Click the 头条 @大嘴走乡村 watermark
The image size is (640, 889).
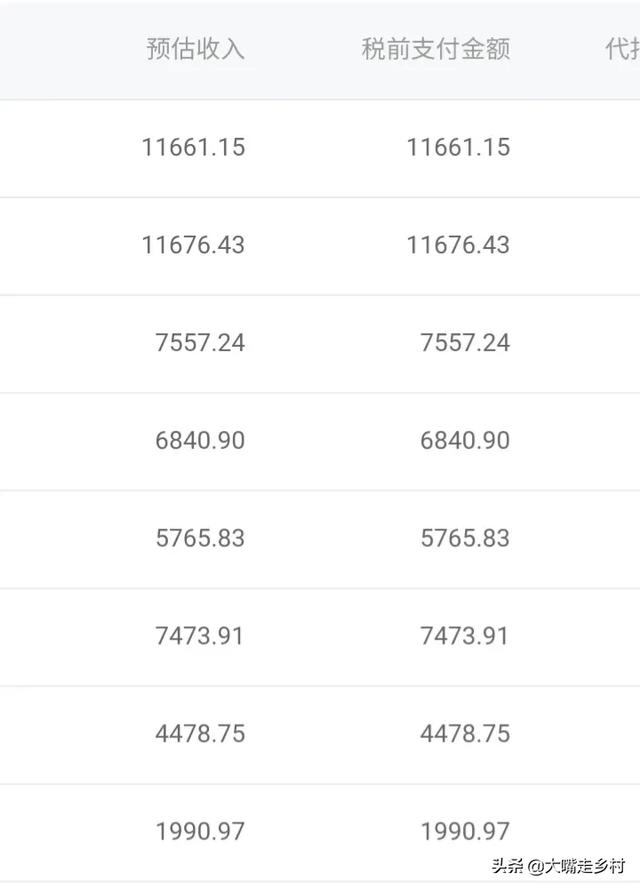pos(558,866)
